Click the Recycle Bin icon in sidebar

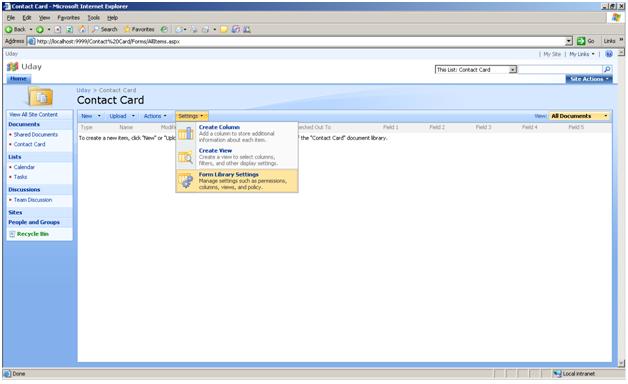point(12,234)
